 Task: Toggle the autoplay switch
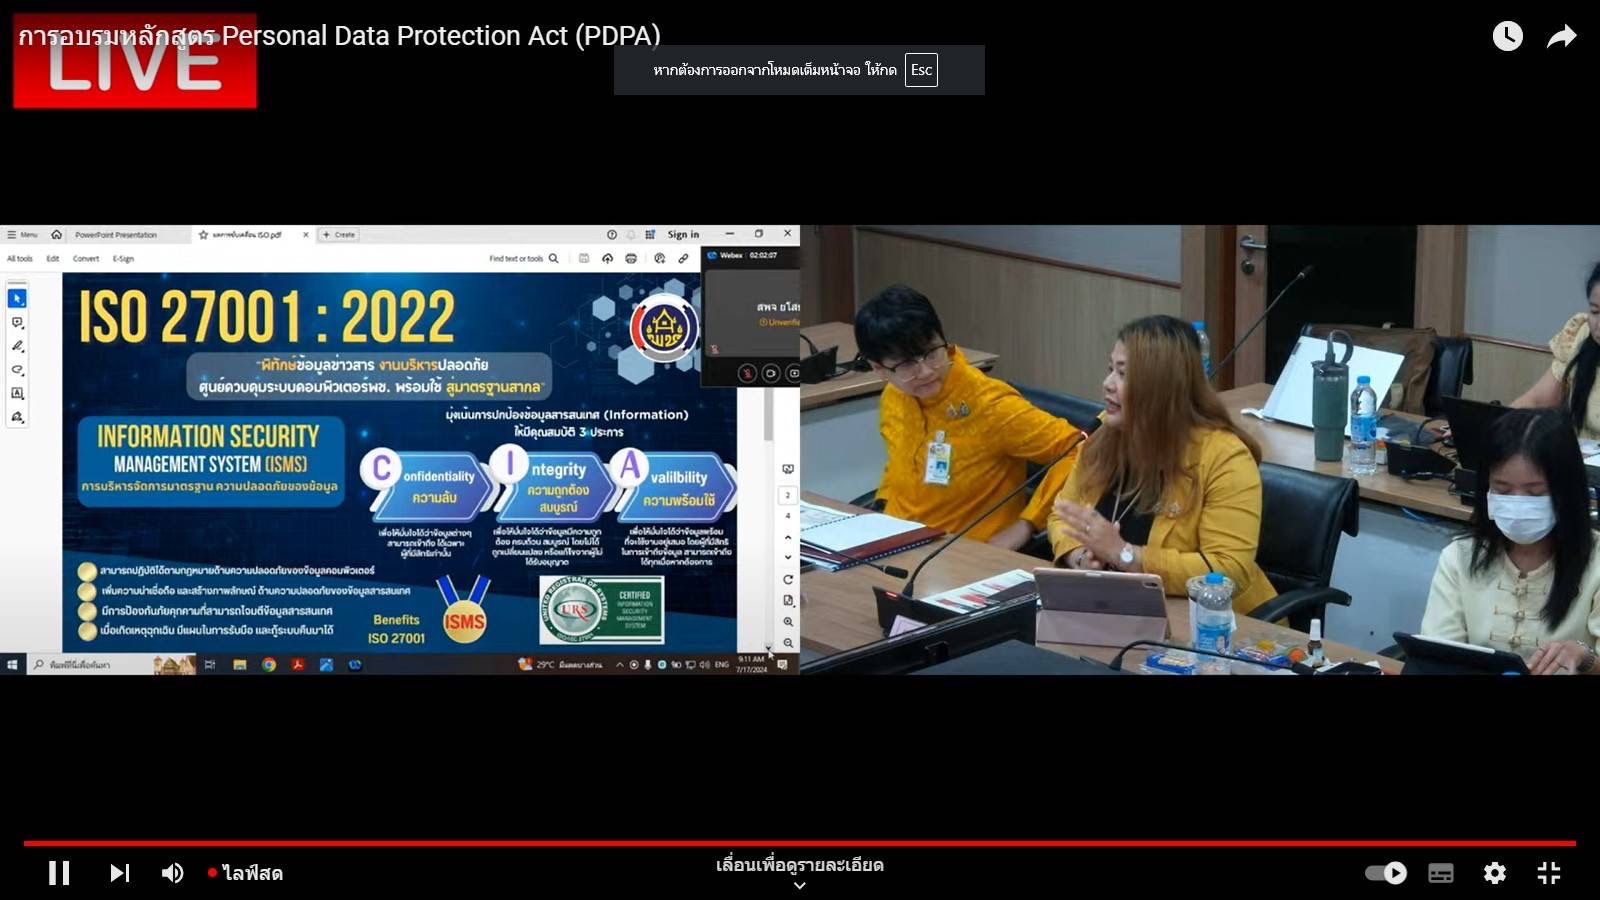point(1386,873)
